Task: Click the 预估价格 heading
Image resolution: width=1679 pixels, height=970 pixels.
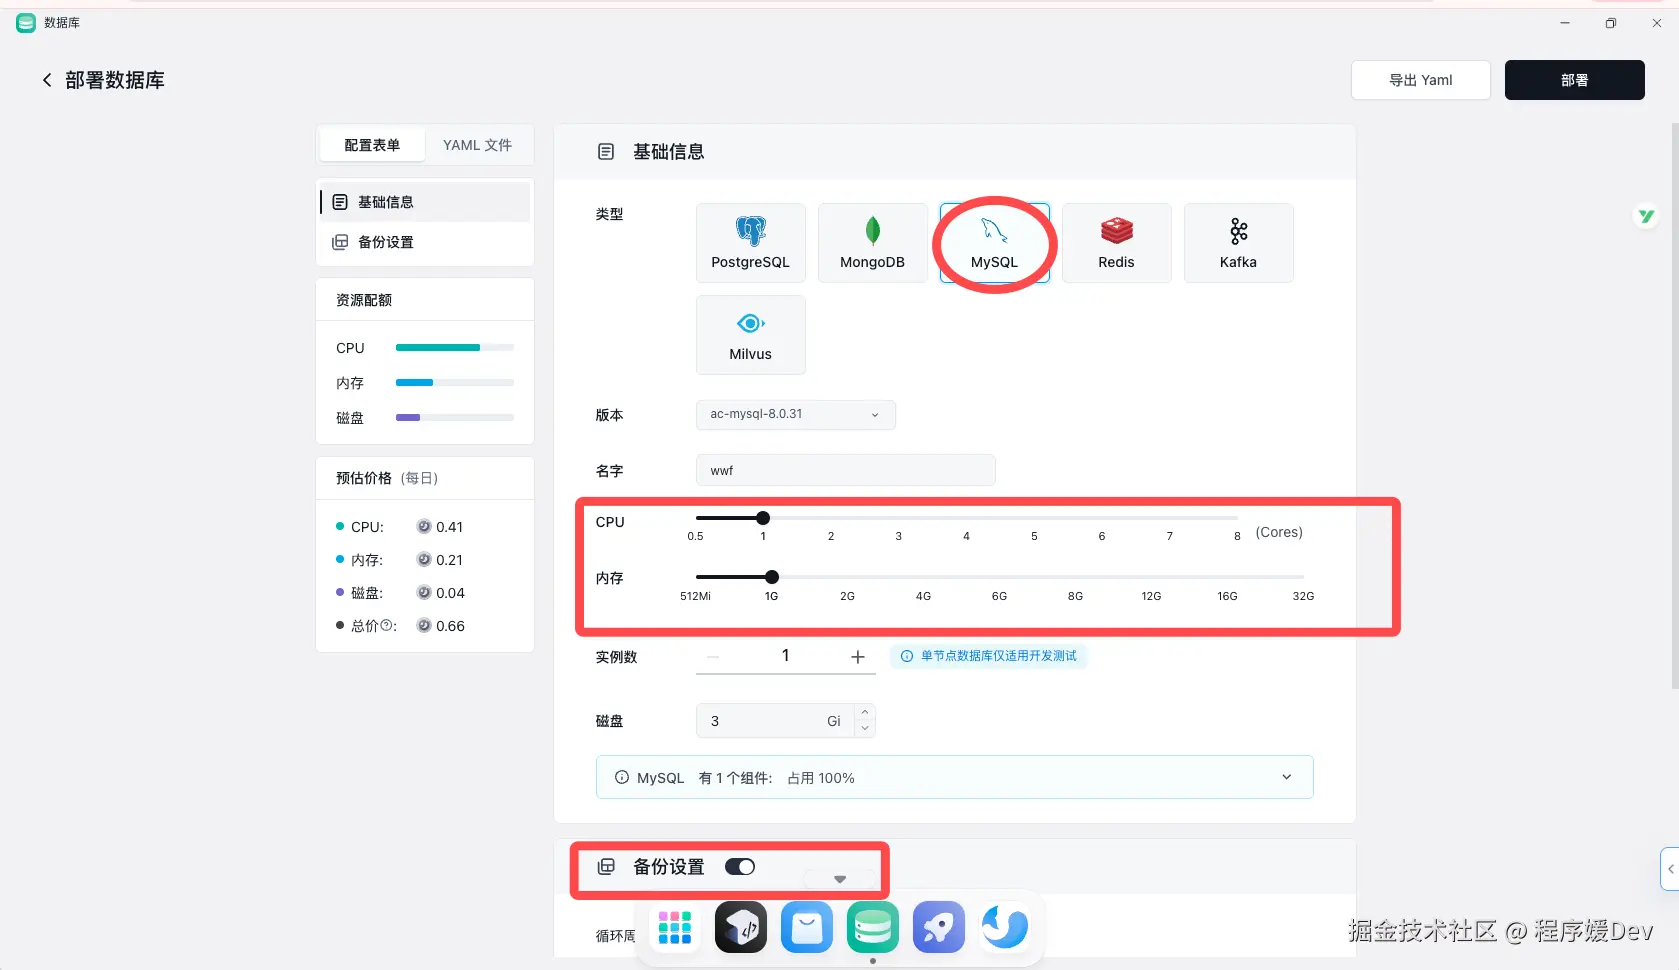Action: (x=364, y=478)
